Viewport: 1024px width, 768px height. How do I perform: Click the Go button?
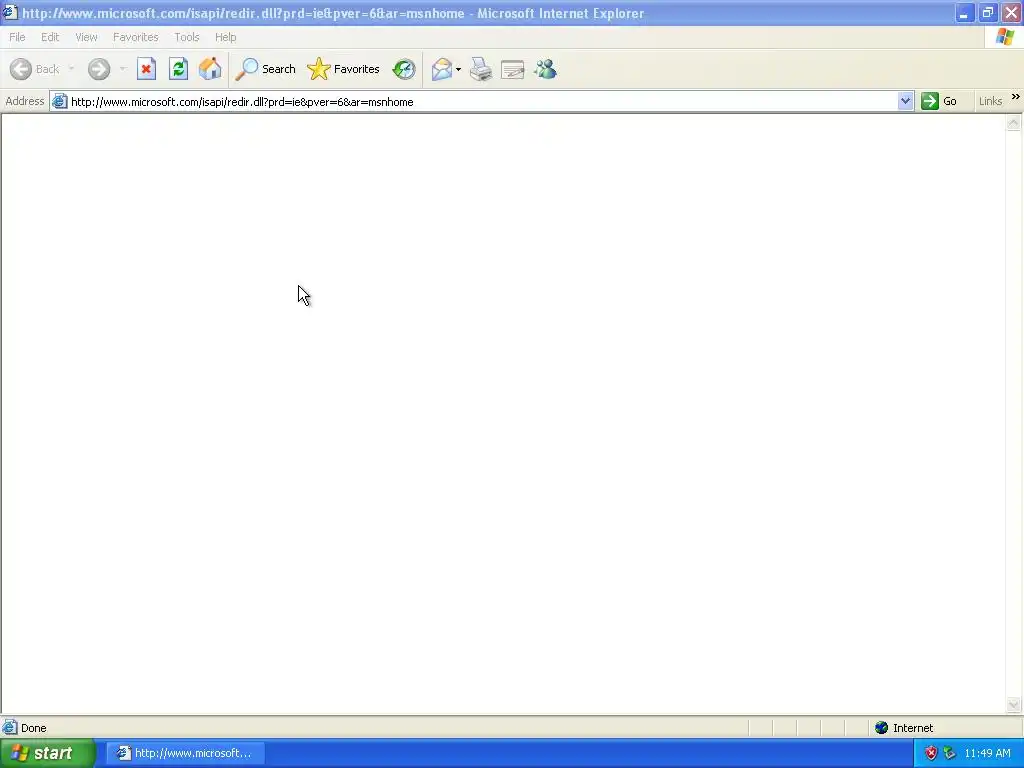pos(939,101)
